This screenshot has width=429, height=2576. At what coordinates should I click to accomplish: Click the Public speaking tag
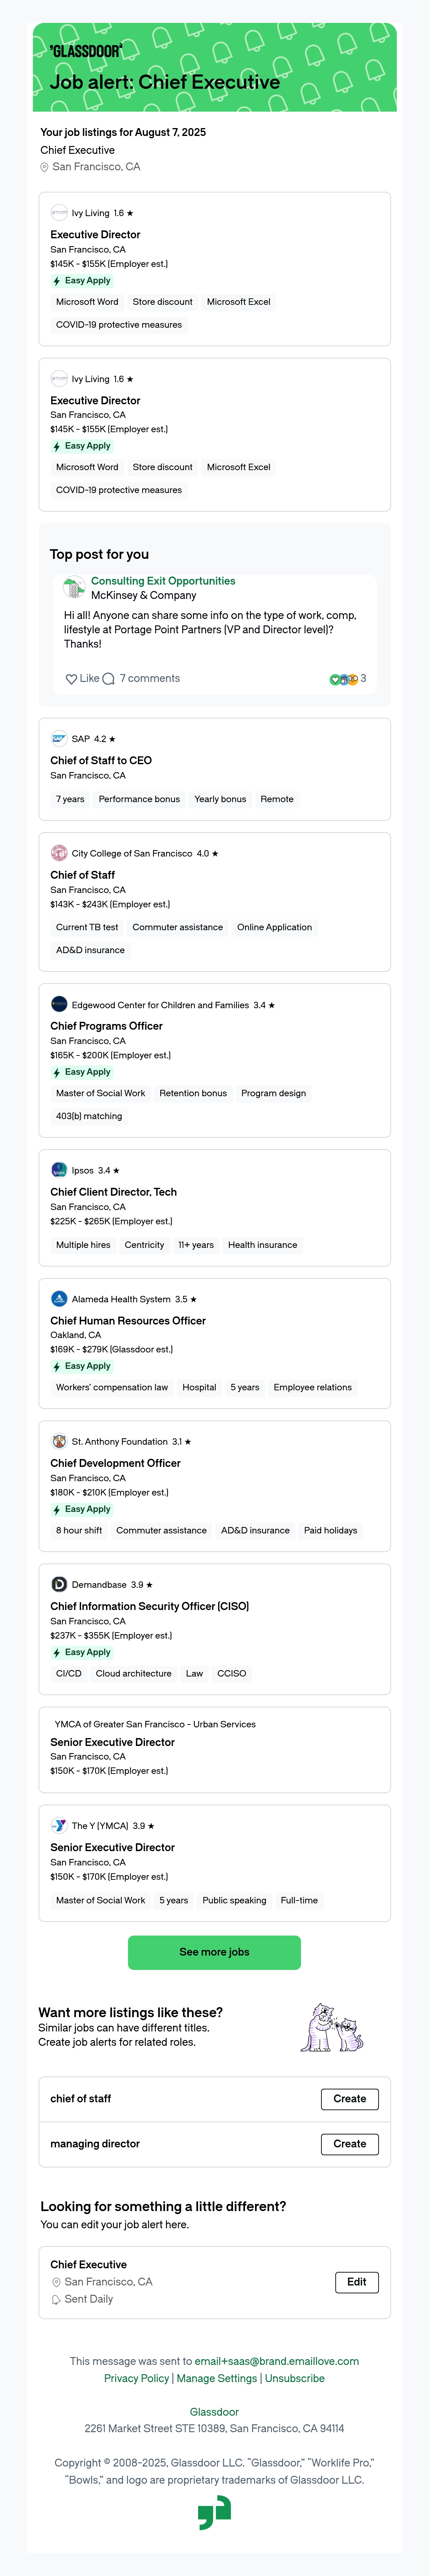click(234, 1901)
